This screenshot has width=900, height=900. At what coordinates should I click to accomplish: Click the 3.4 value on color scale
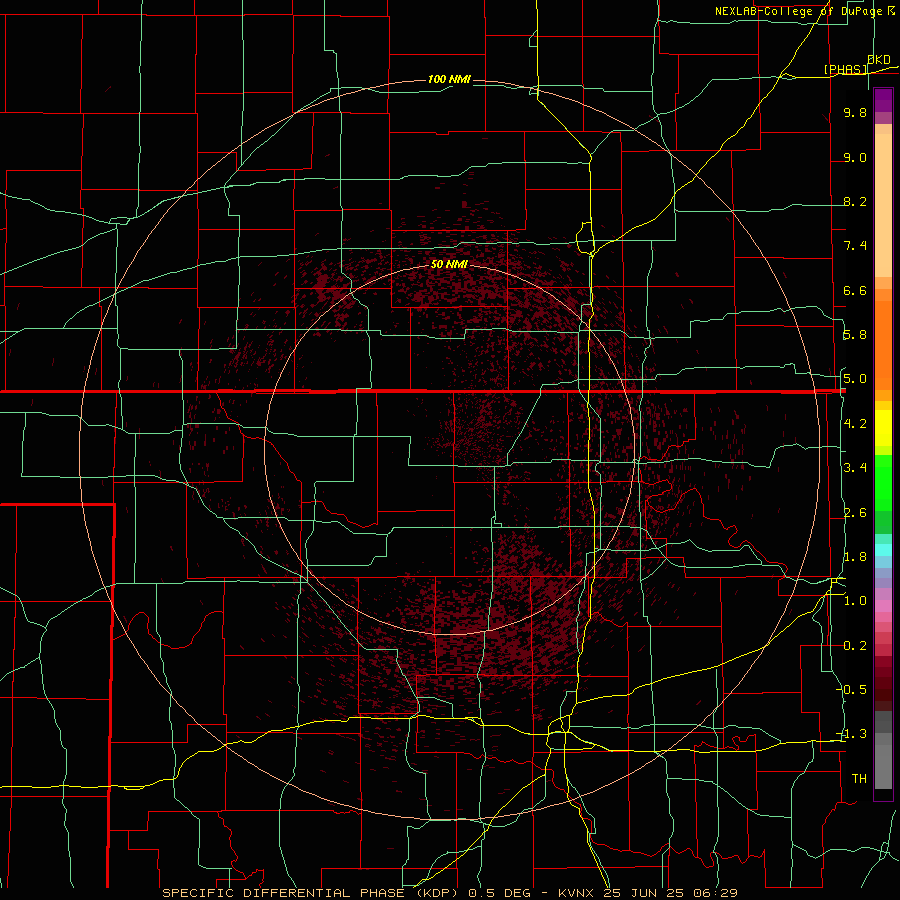pos(855,468)
